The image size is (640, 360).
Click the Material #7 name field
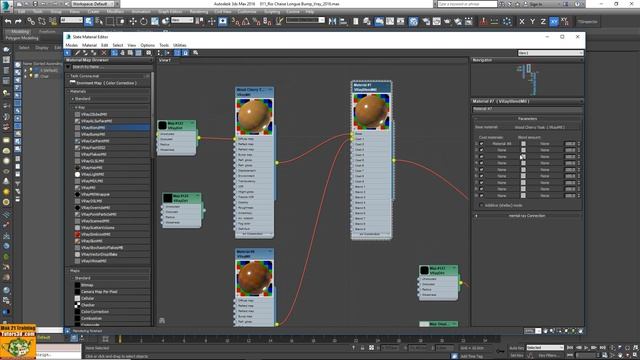pos(527,109)
